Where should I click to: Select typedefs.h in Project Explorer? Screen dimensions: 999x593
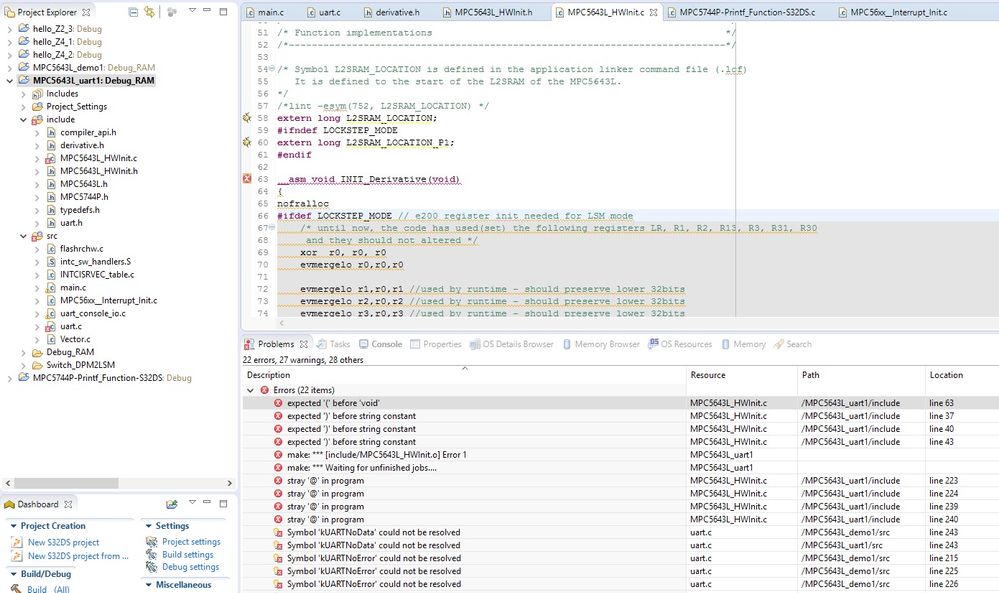[80, 210]
